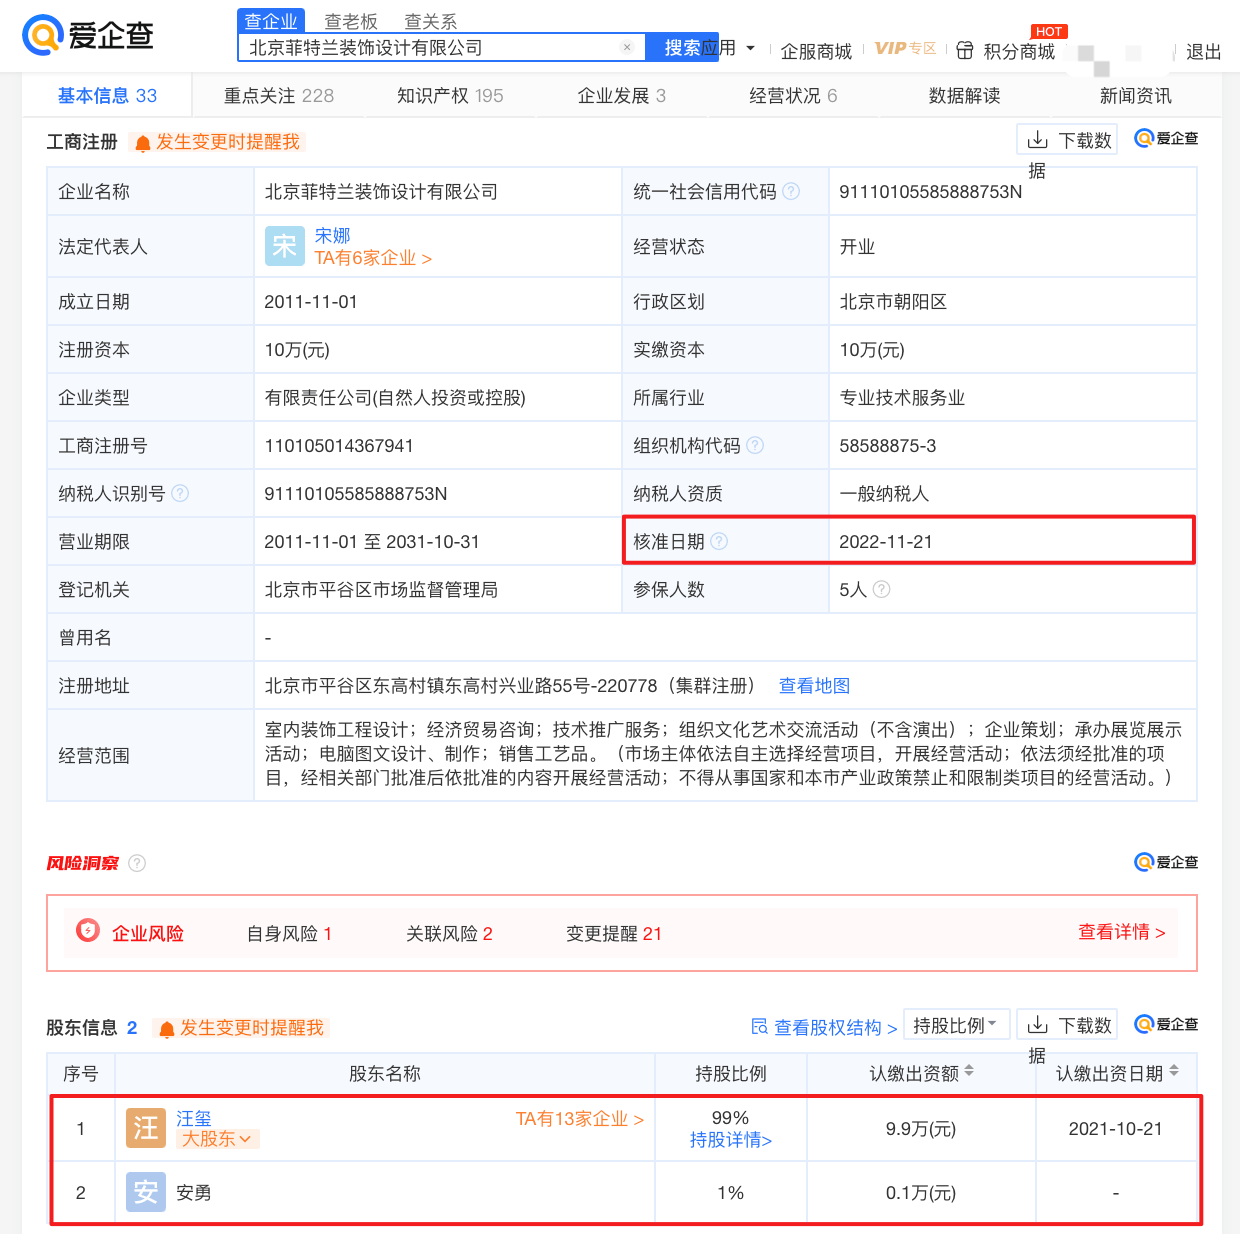
Task: Sort by 认缴出资额 column
Action: (969, 1071)
